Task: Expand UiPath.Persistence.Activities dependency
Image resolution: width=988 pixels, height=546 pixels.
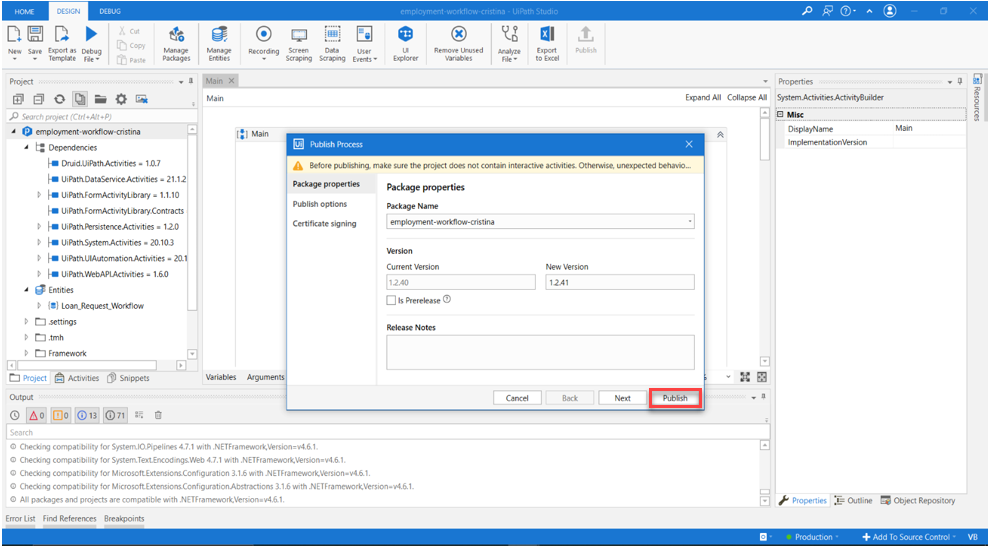Action: [x=39, y=227]
